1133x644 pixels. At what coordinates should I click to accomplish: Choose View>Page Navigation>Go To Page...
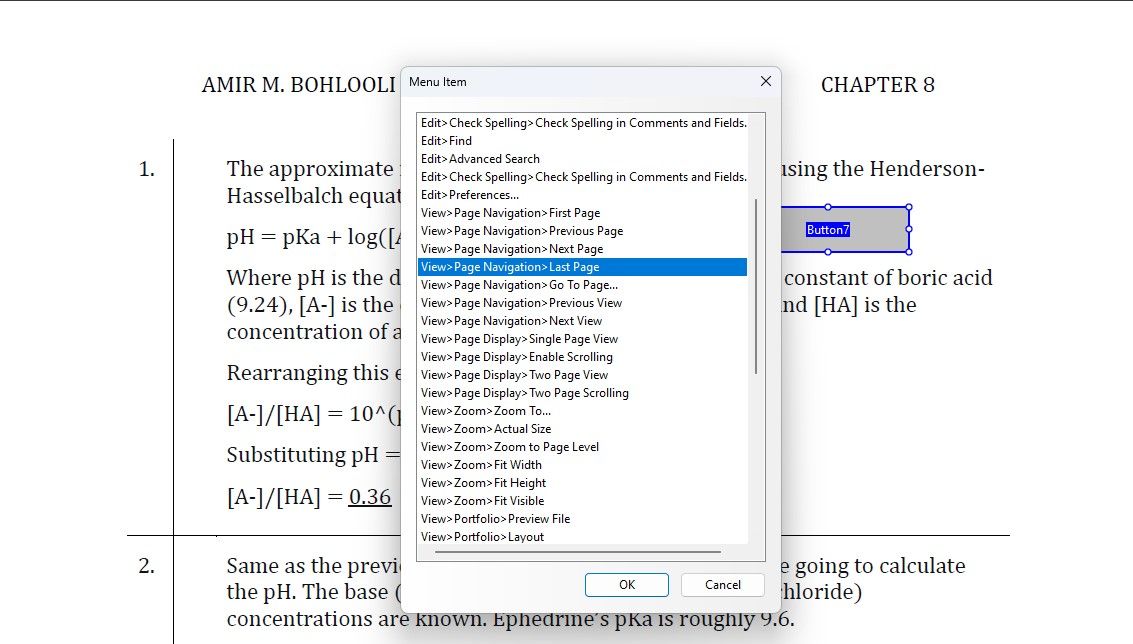pyautogui.click(x=582, y=285)
